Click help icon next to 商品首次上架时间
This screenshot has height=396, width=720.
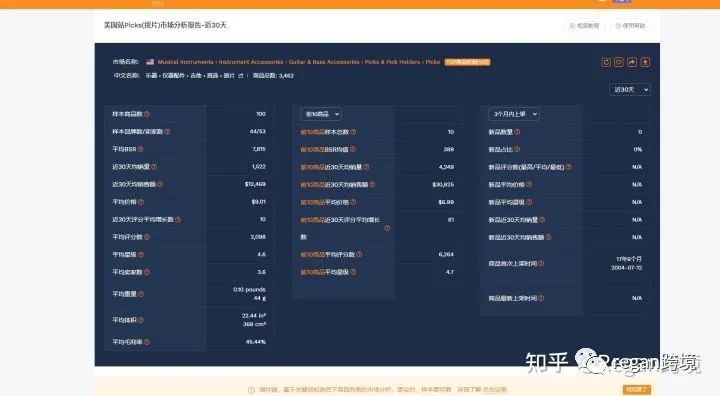pyautogui.click(x=541, y=263)
